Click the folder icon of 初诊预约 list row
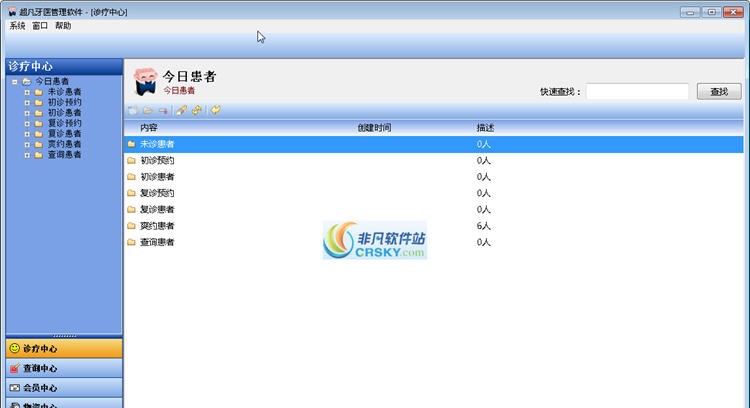The image size is (750, 408). [131, 160]
